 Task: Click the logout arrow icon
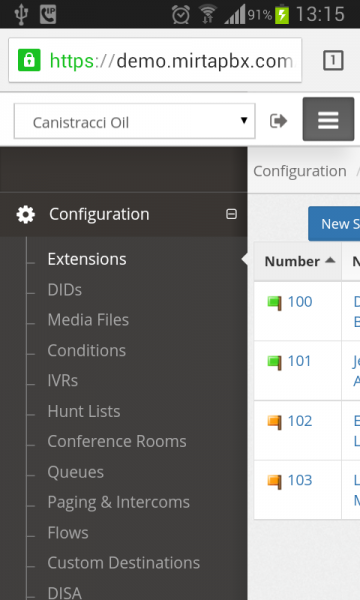(278, 121)
